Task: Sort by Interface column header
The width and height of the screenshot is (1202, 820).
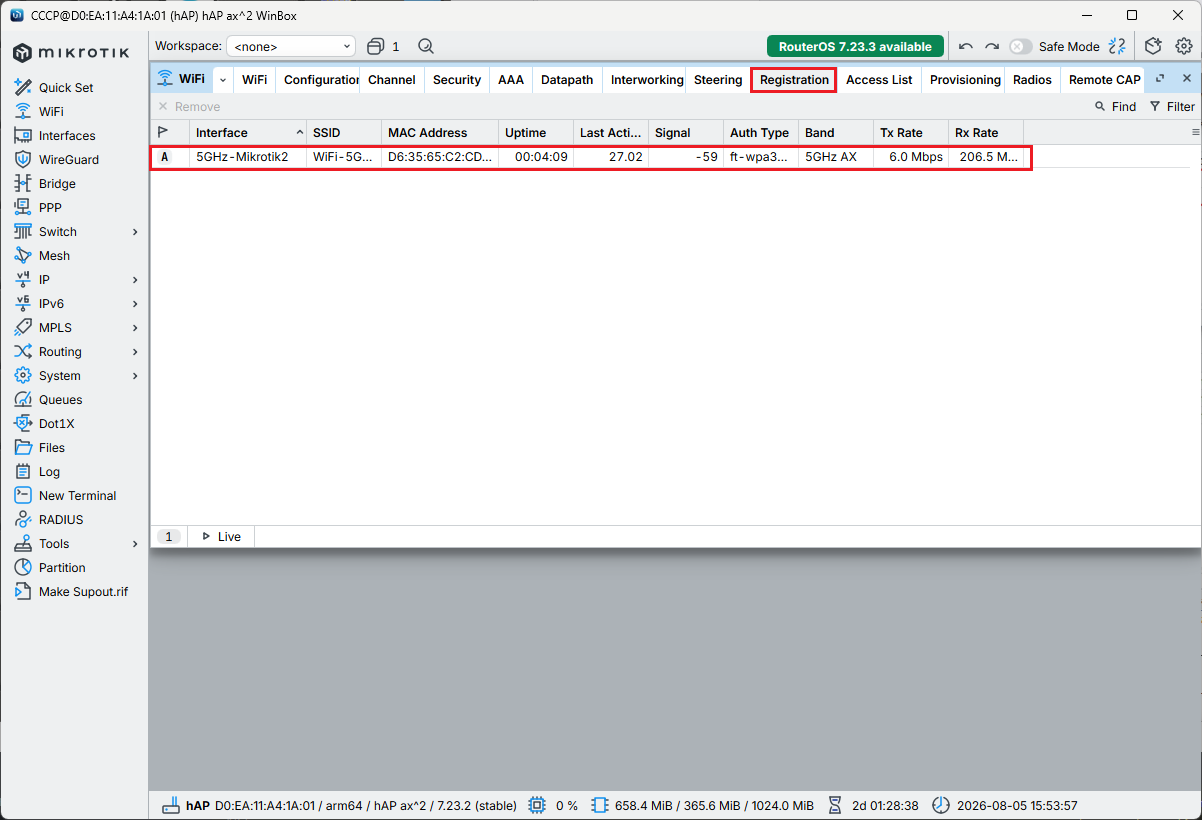Action: (x=248, y=133)
